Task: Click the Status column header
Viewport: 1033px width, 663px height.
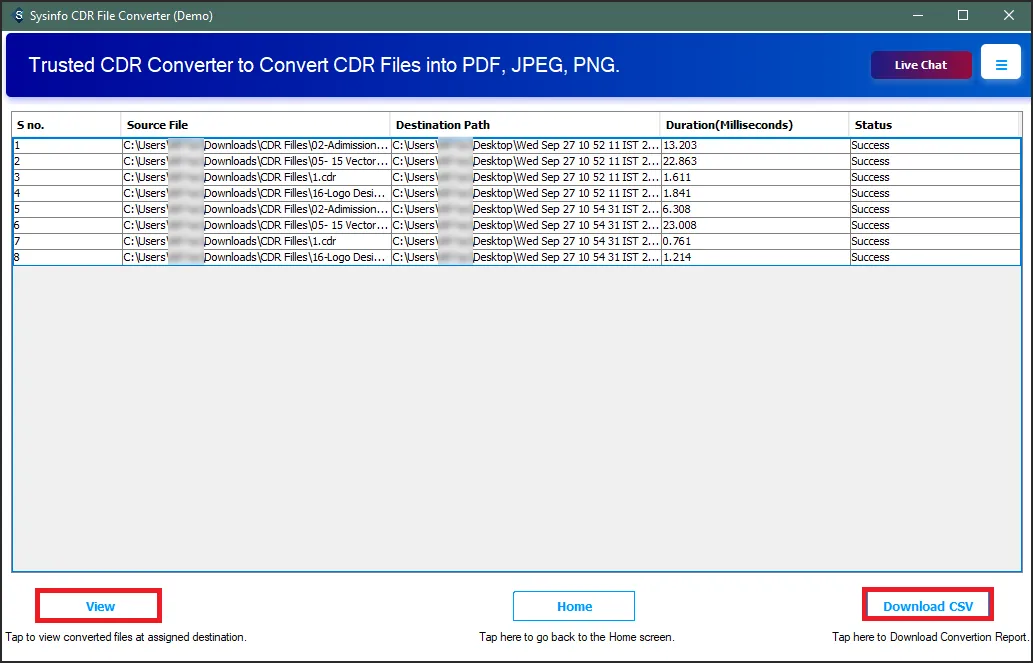Action: click(x=934, y=125)
